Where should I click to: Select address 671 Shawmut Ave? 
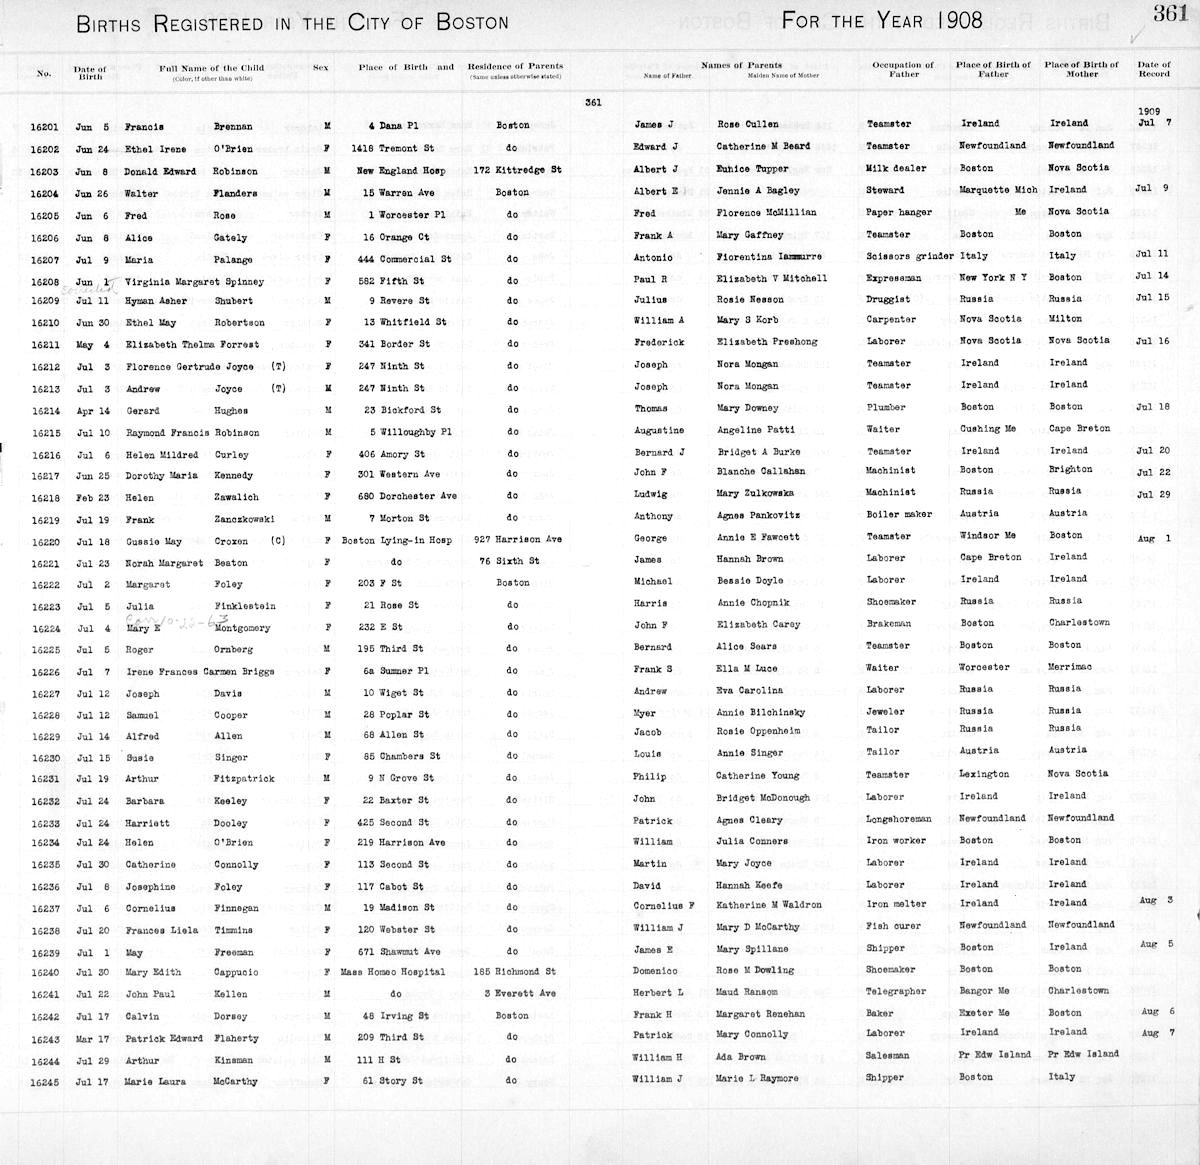401,951
